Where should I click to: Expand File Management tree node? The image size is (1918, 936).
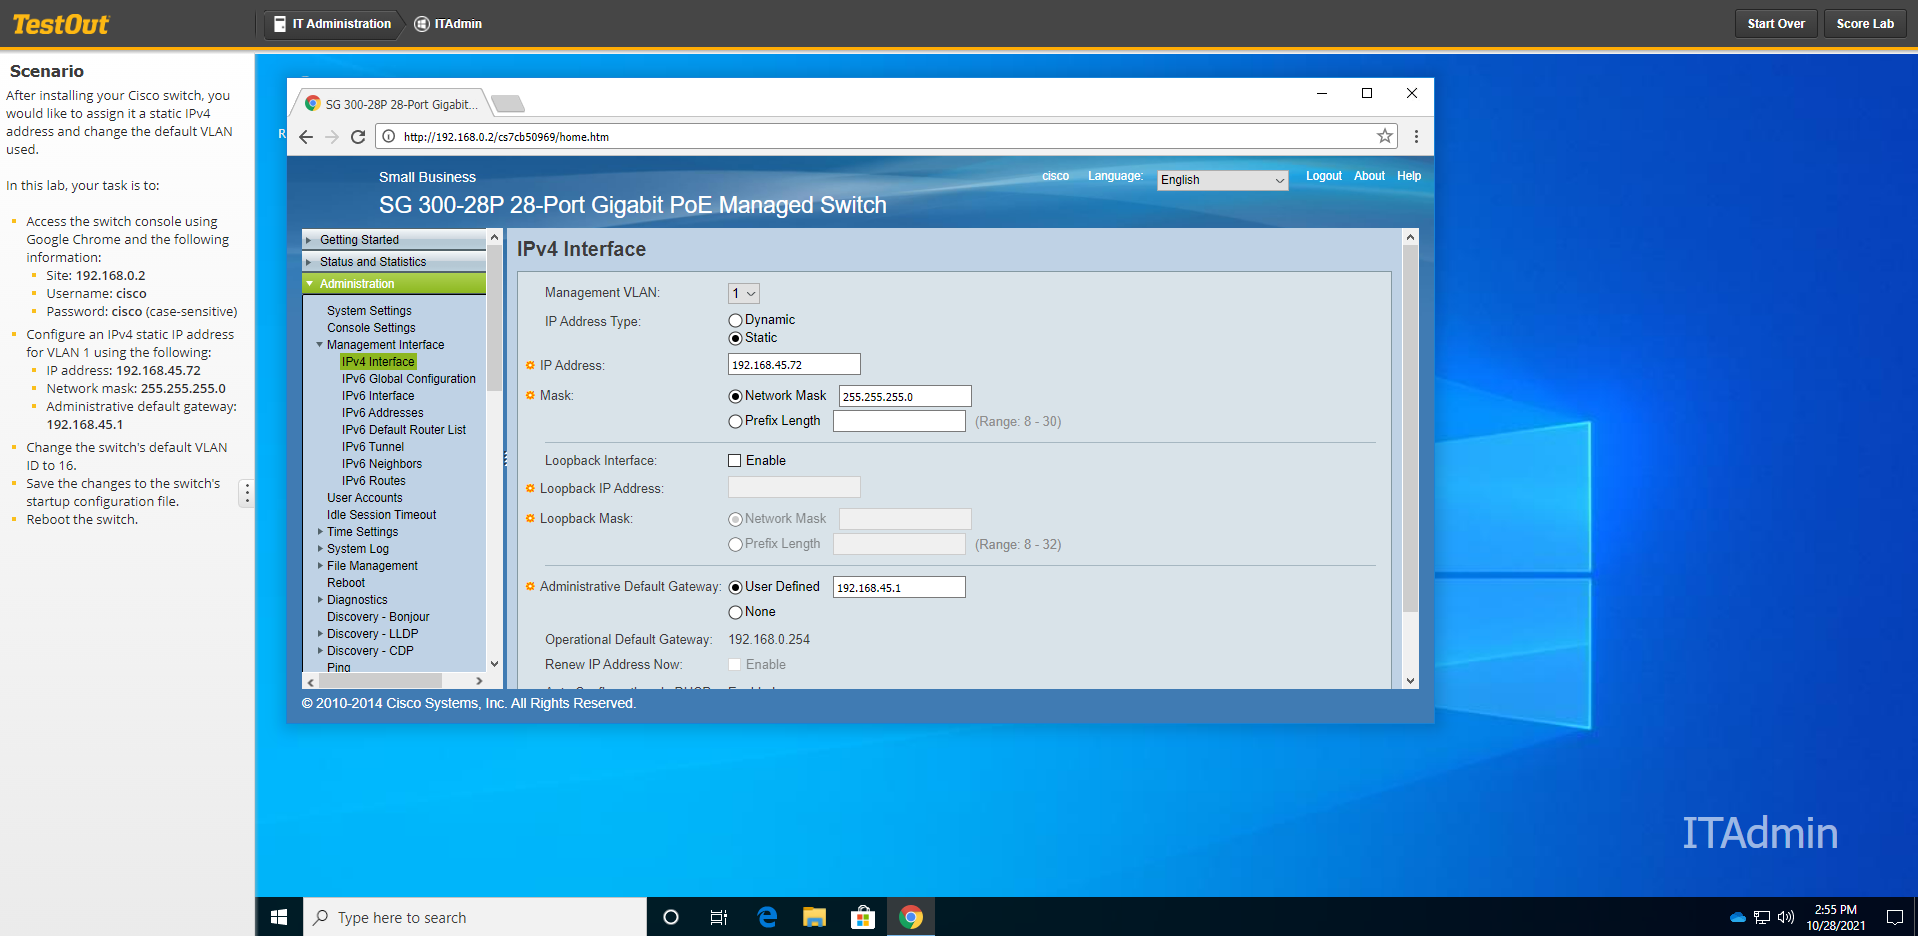(320, 566)
